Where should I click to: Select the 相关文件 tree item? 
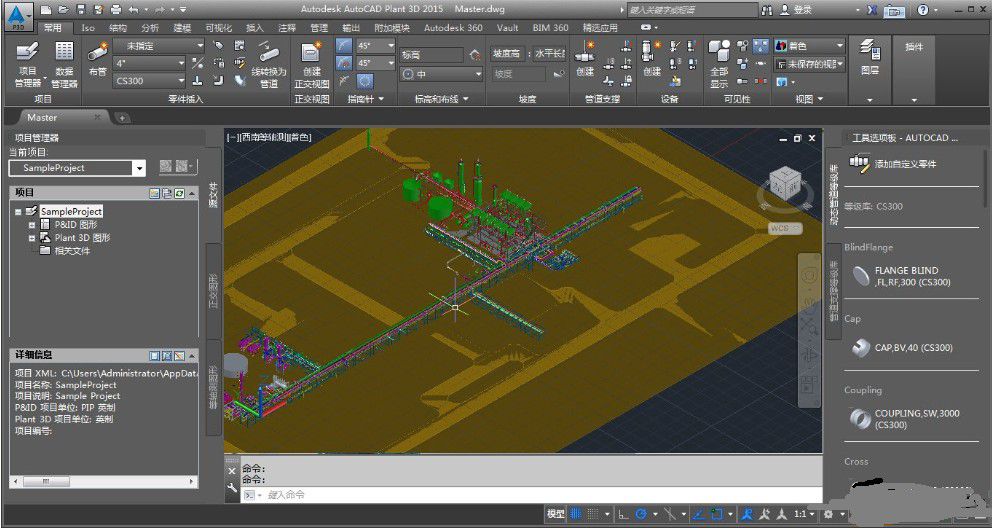point(72,251)
